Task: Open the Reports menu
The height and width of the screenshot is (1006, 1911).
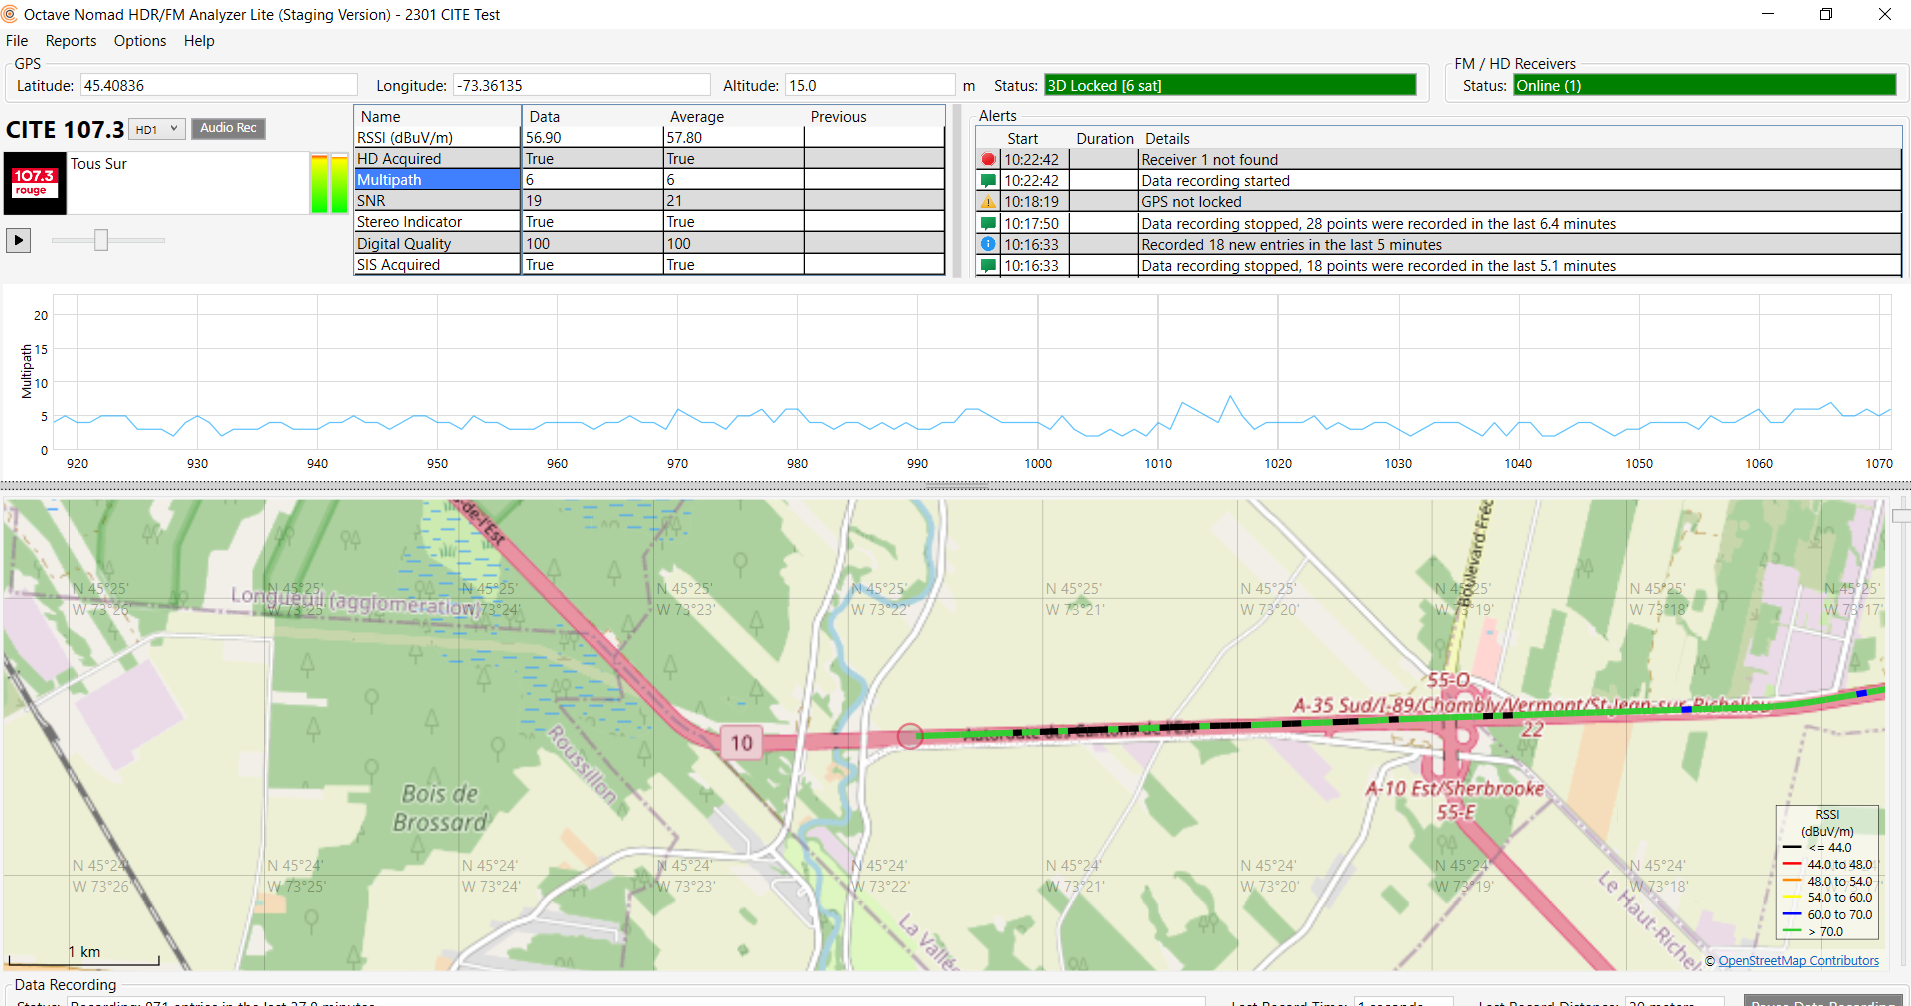Action: 71,41
